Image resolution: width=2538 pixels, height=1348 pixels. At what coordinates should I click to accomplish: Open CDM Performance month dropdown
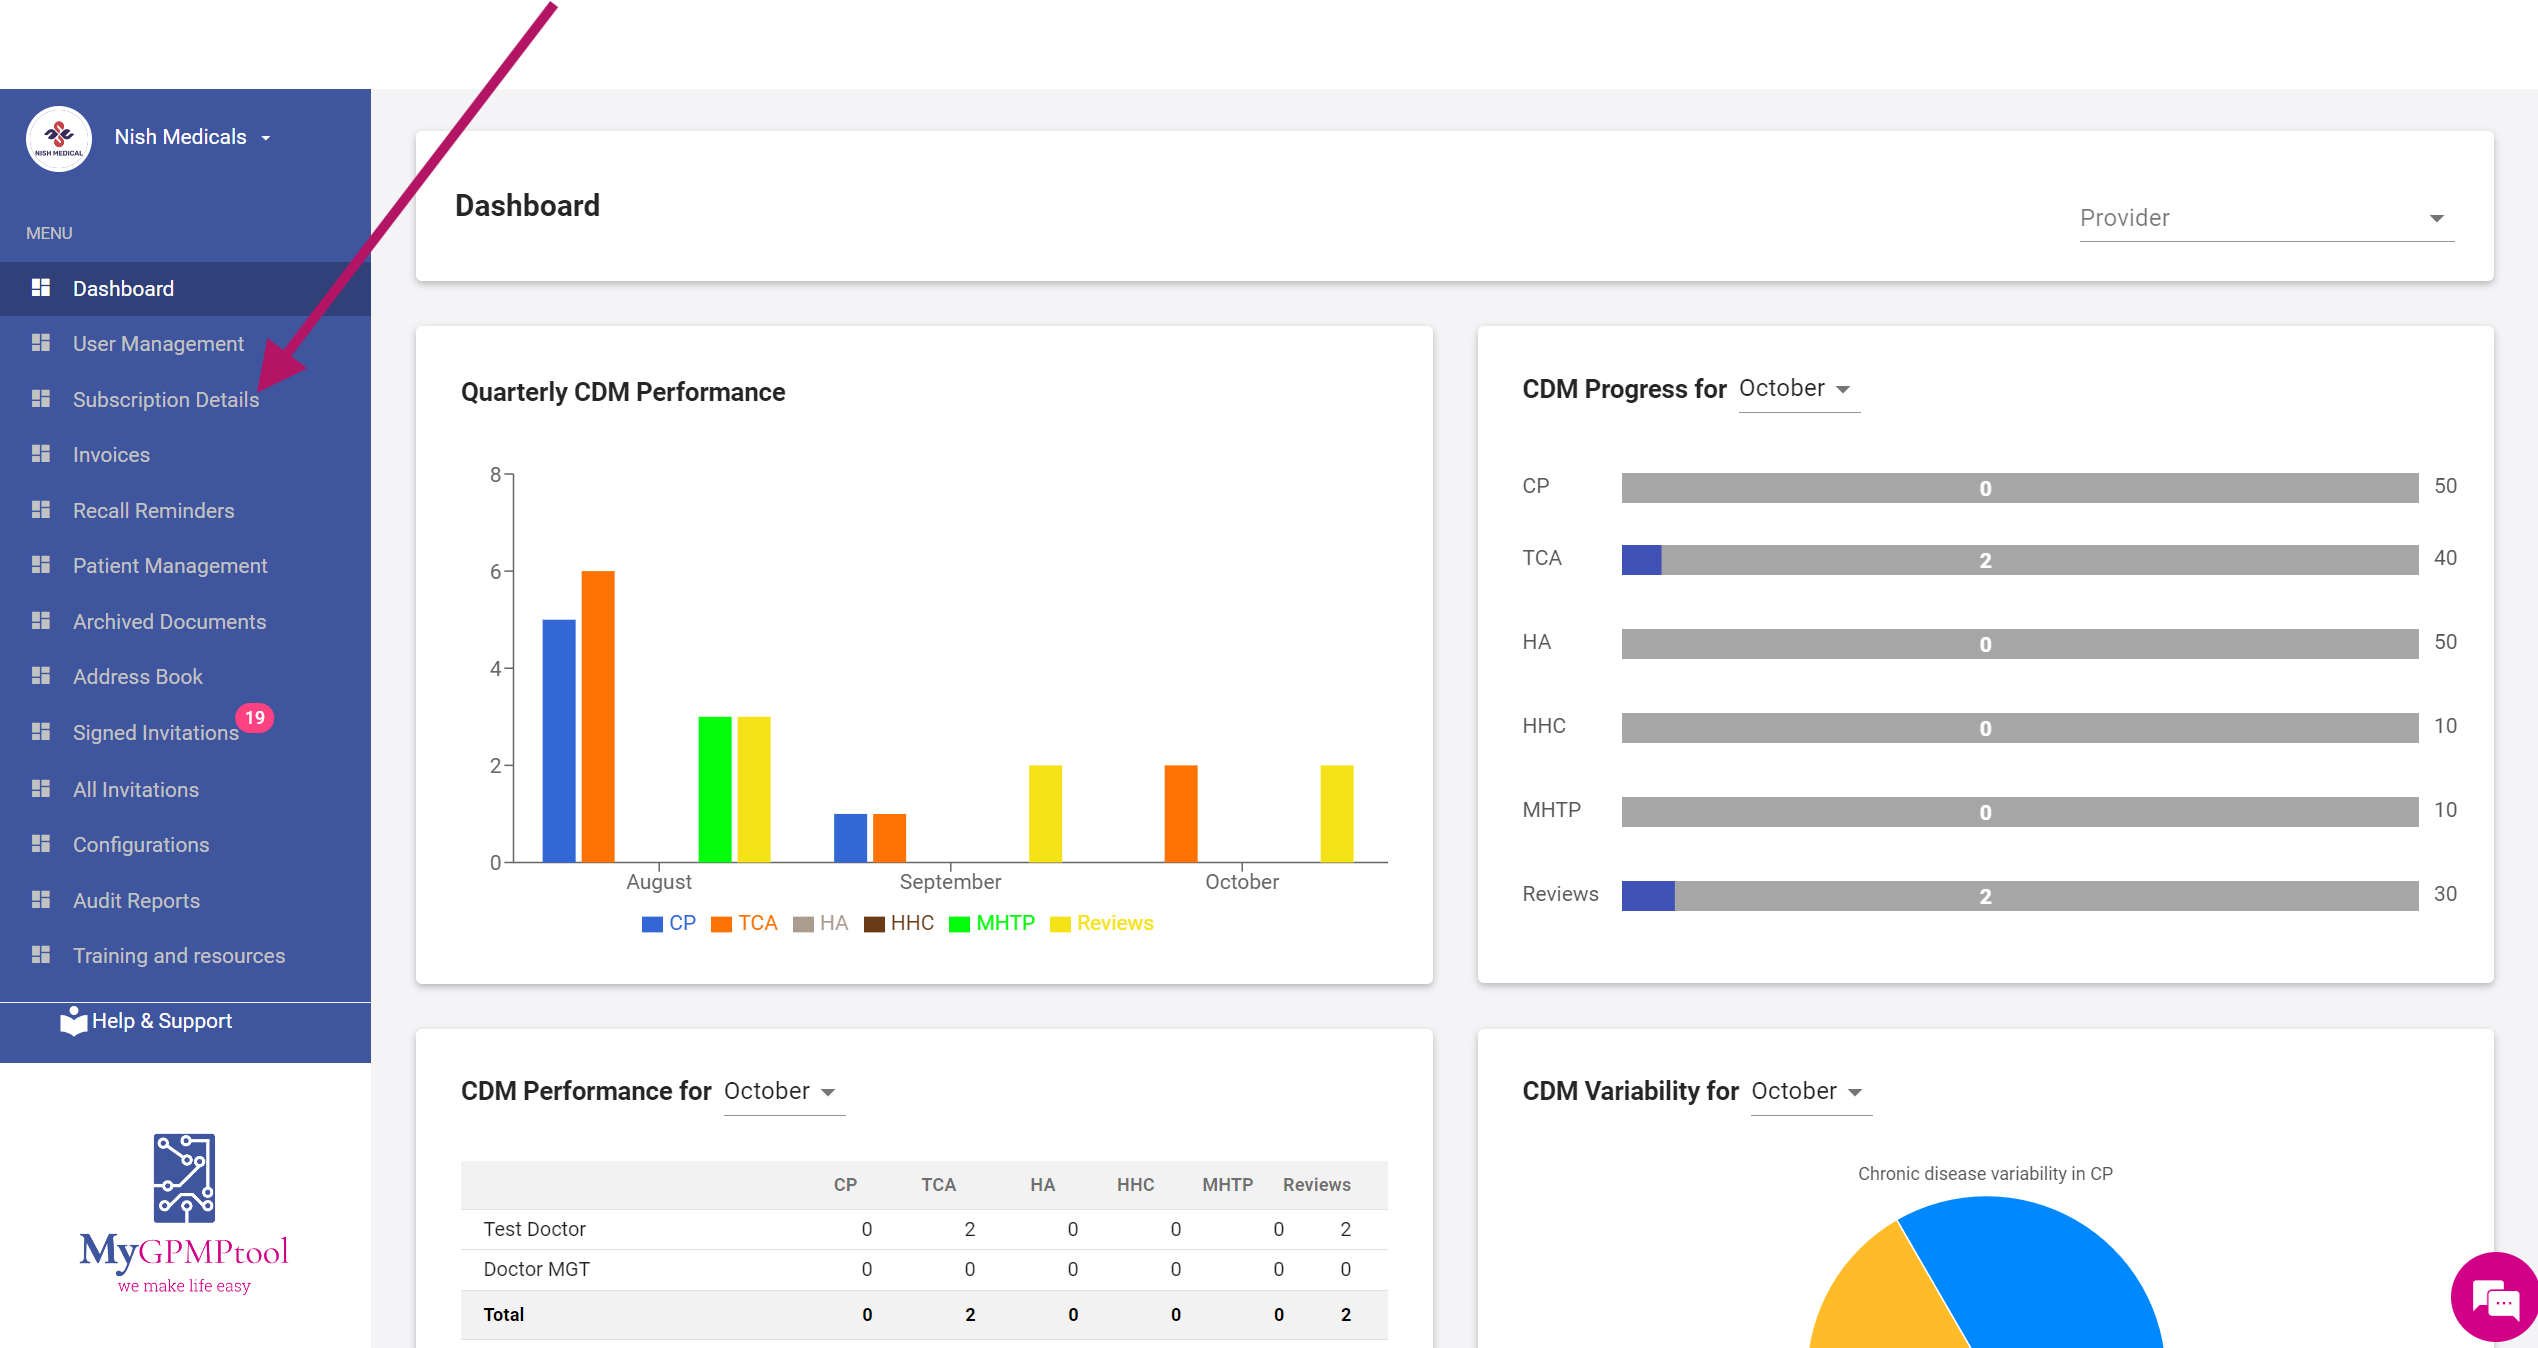(783, 1092)
